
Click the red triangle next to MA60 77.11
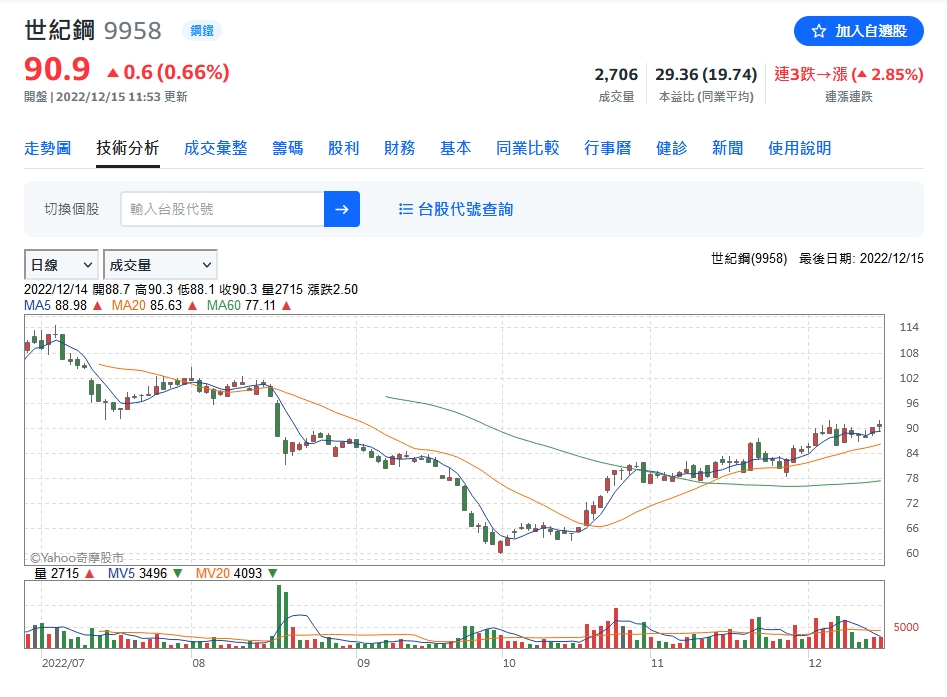287,306
